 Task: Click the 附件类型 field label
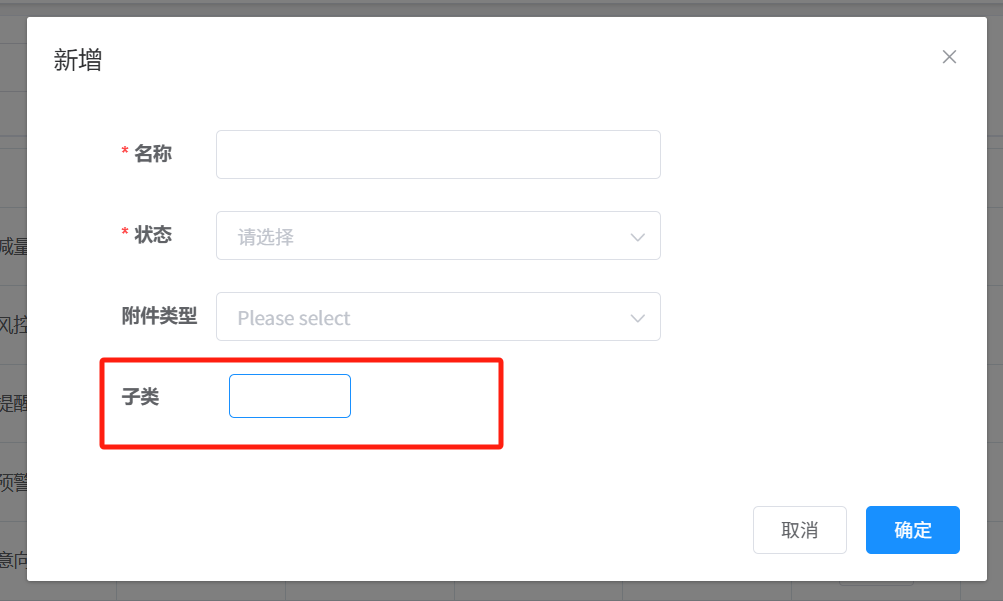pos(159,316)
